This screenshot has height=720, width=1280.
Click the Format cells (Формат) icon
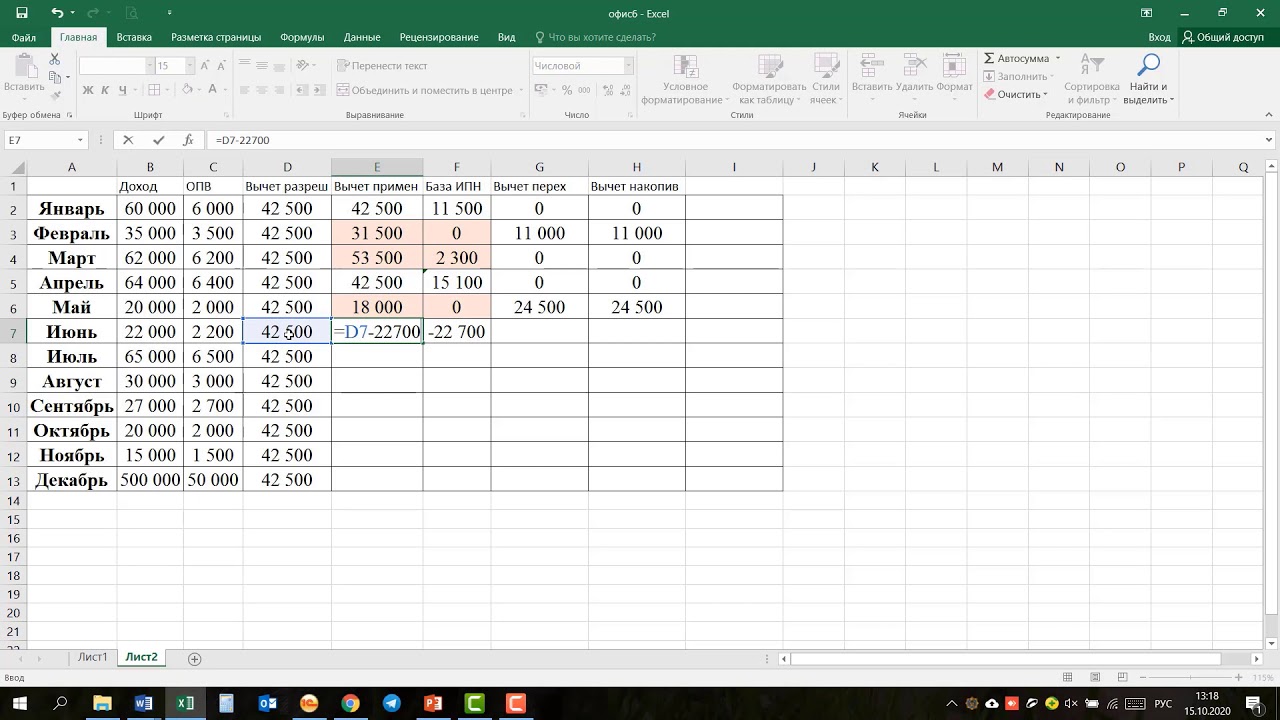pos(955,66)
